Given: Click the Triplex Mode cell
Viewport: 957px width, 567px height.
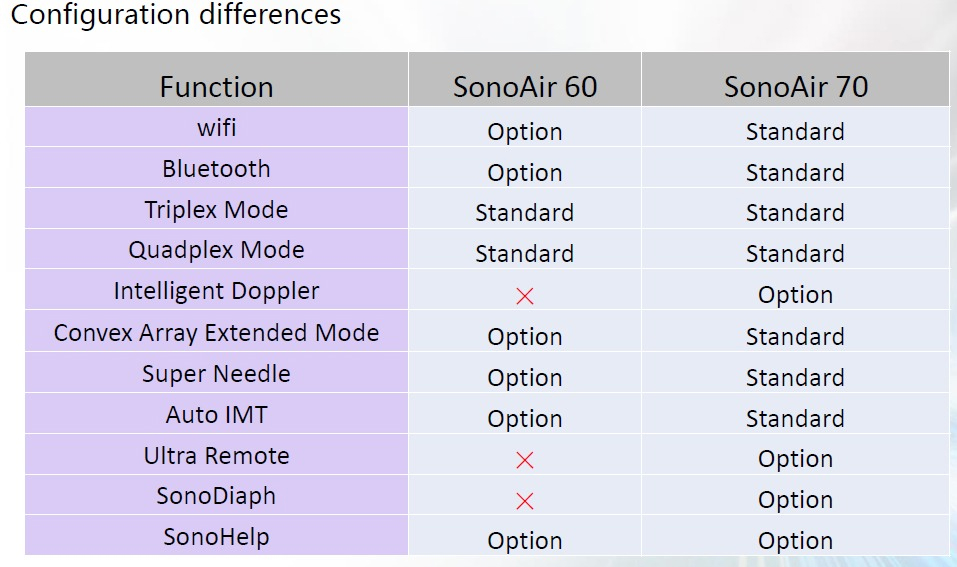Looking at the screenshot, I should click(x=216, y=209).
